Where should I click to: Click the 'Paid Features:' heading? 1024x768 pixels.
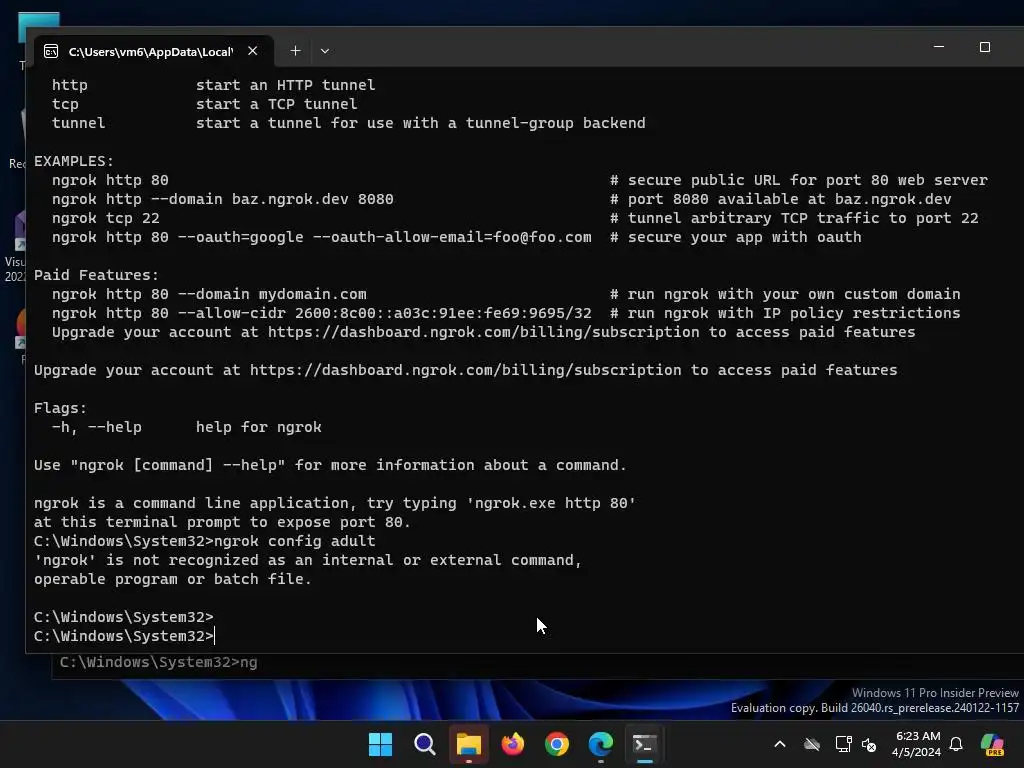tap(96, 275)
